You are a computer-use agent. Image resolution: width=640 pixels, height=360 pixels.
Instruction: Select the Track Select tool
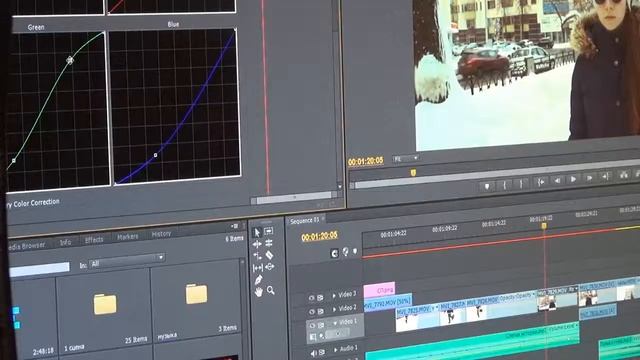click(269, 231)
